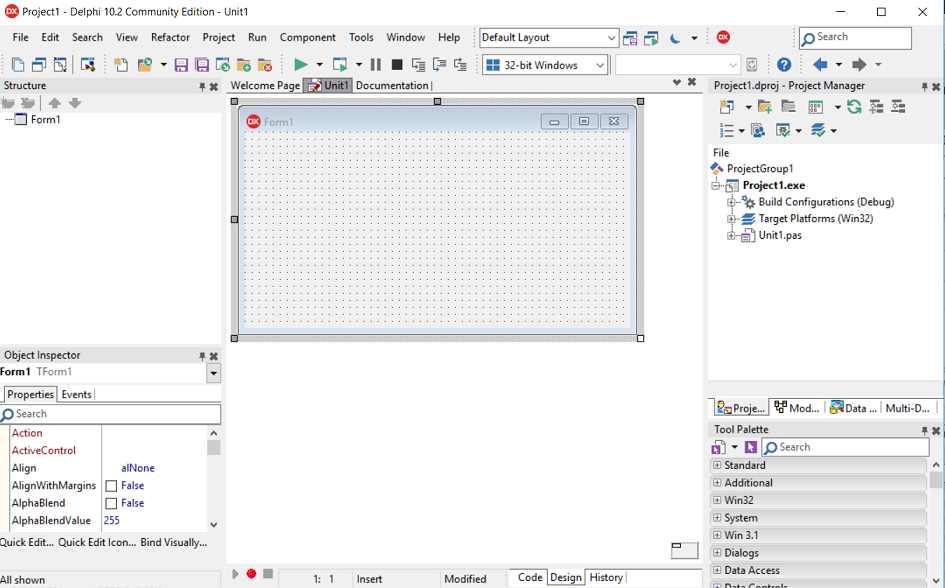The image size is (945, 588).
Task: Click the Set debug desktop icon
Action: point(651,38)
